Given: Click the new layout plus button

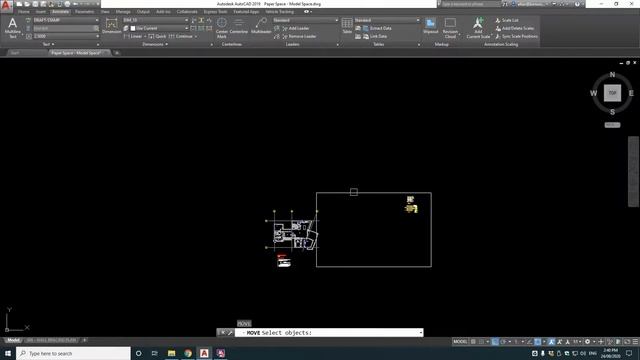Looking at the screenshot, I should [84, 340].
